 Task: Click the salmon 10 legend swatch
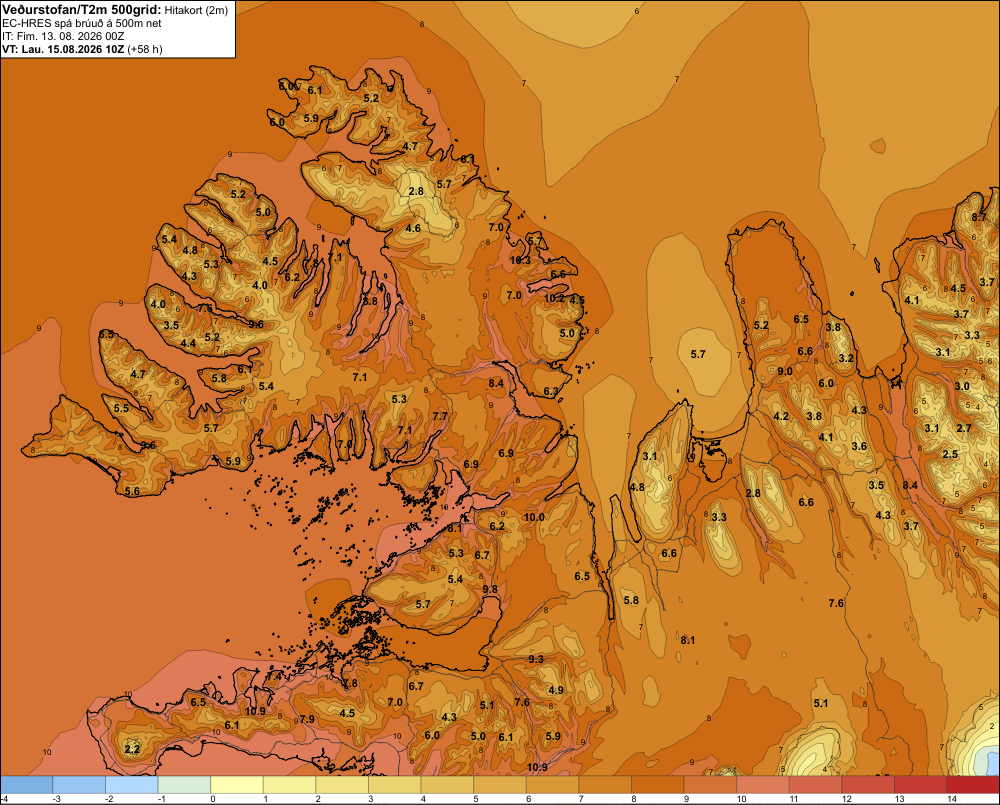pos(763,785)
